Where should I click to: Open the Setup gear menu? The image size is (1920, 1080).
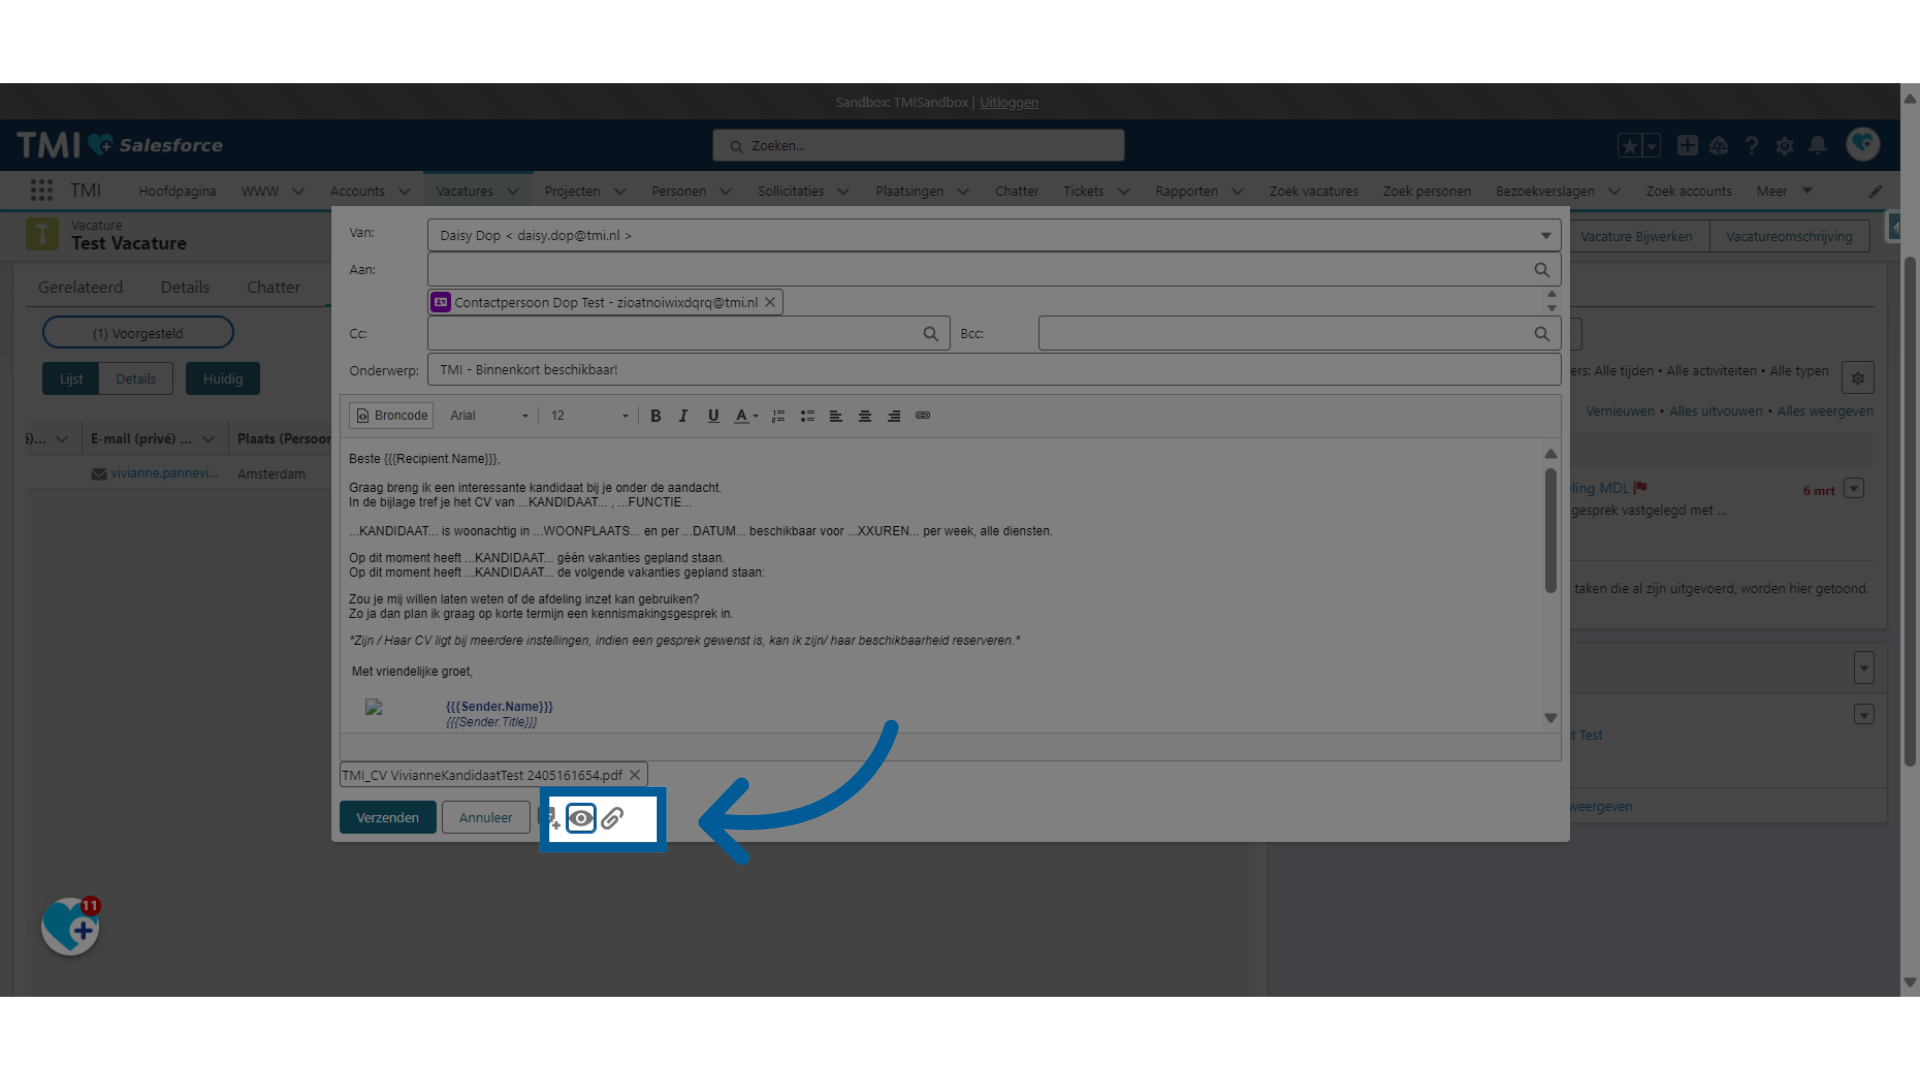point(1785,146)
